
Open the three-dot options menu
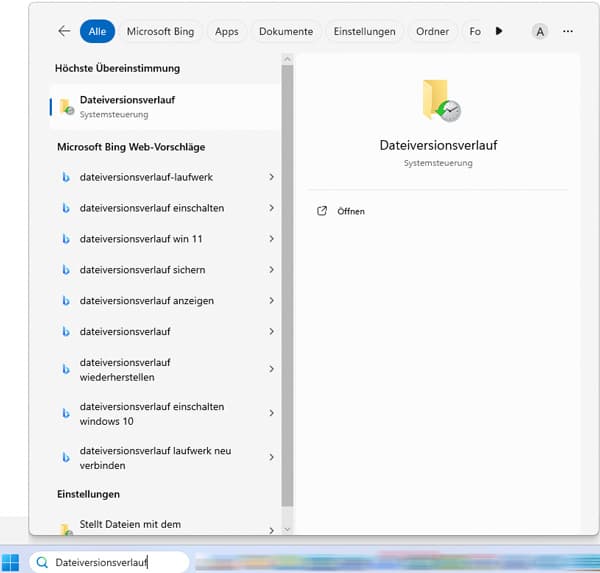pyautogui.click(x=568, y=31)
